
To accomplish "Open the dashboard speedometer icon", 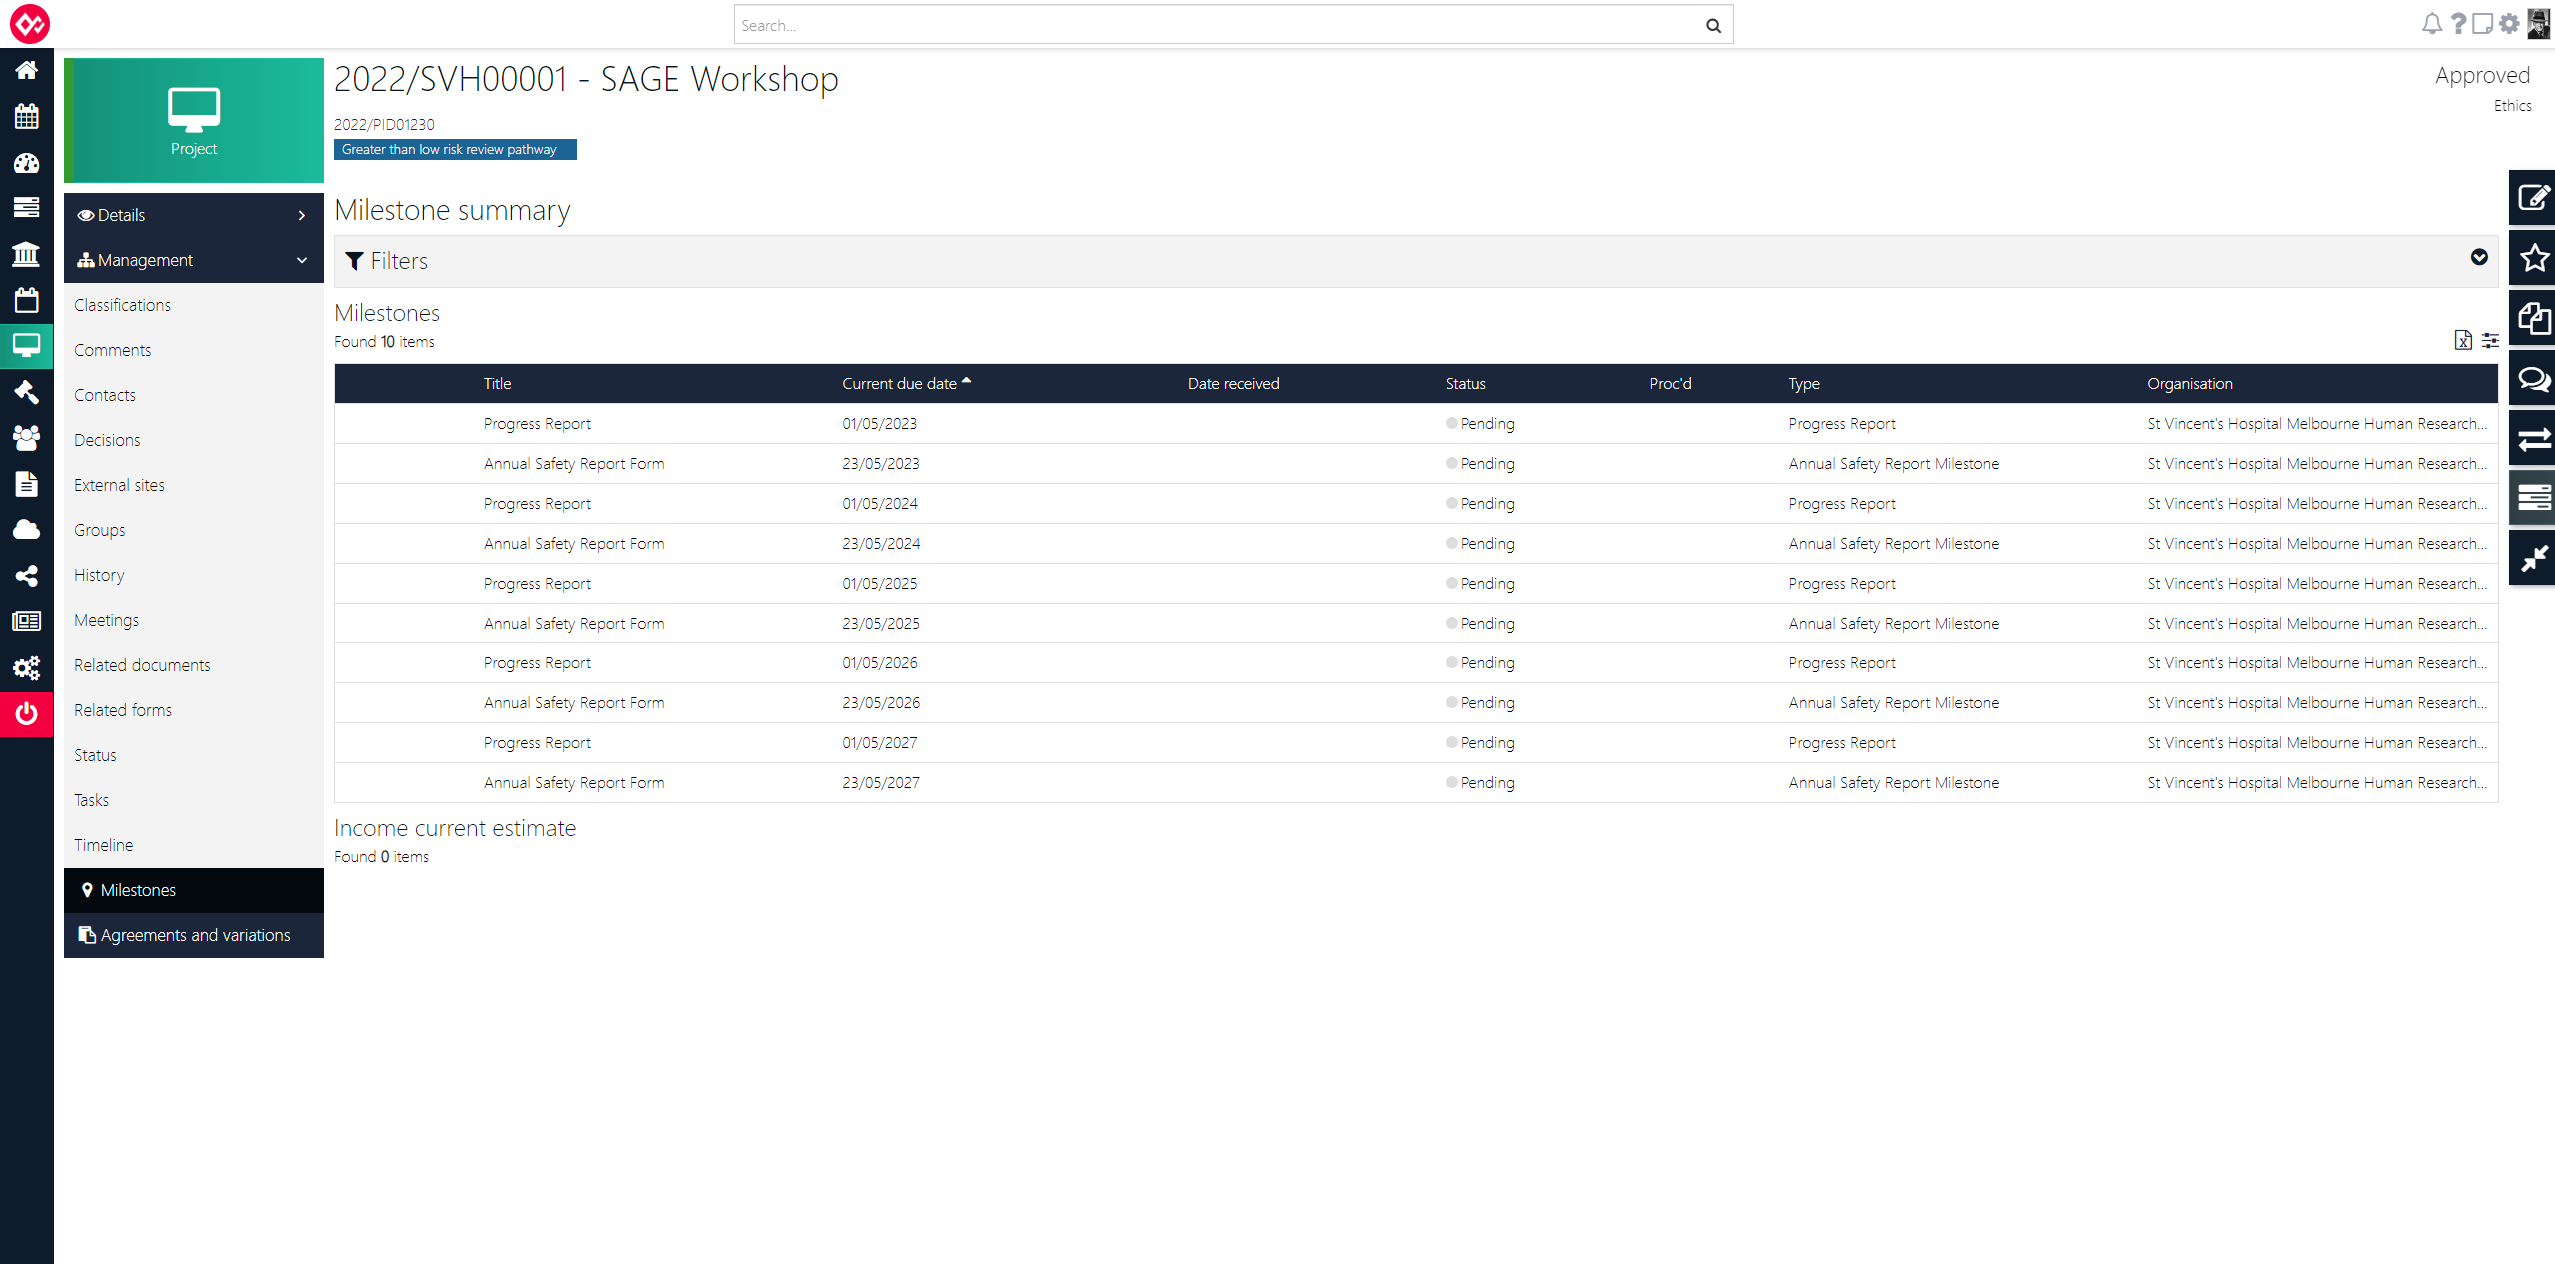I will click(x=26, y=163).
